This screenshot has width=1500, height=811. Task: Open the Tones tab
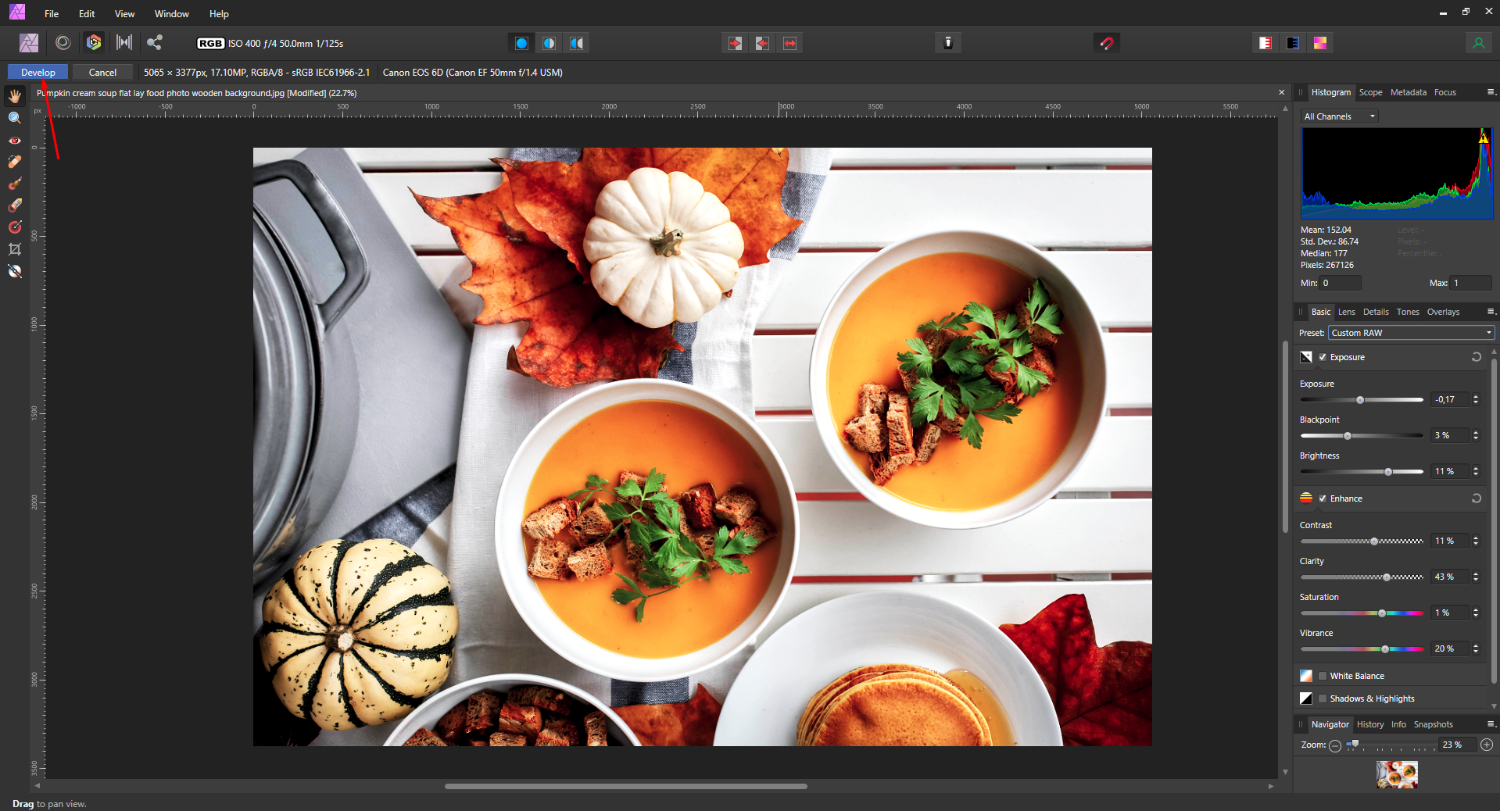[1408, 312]
